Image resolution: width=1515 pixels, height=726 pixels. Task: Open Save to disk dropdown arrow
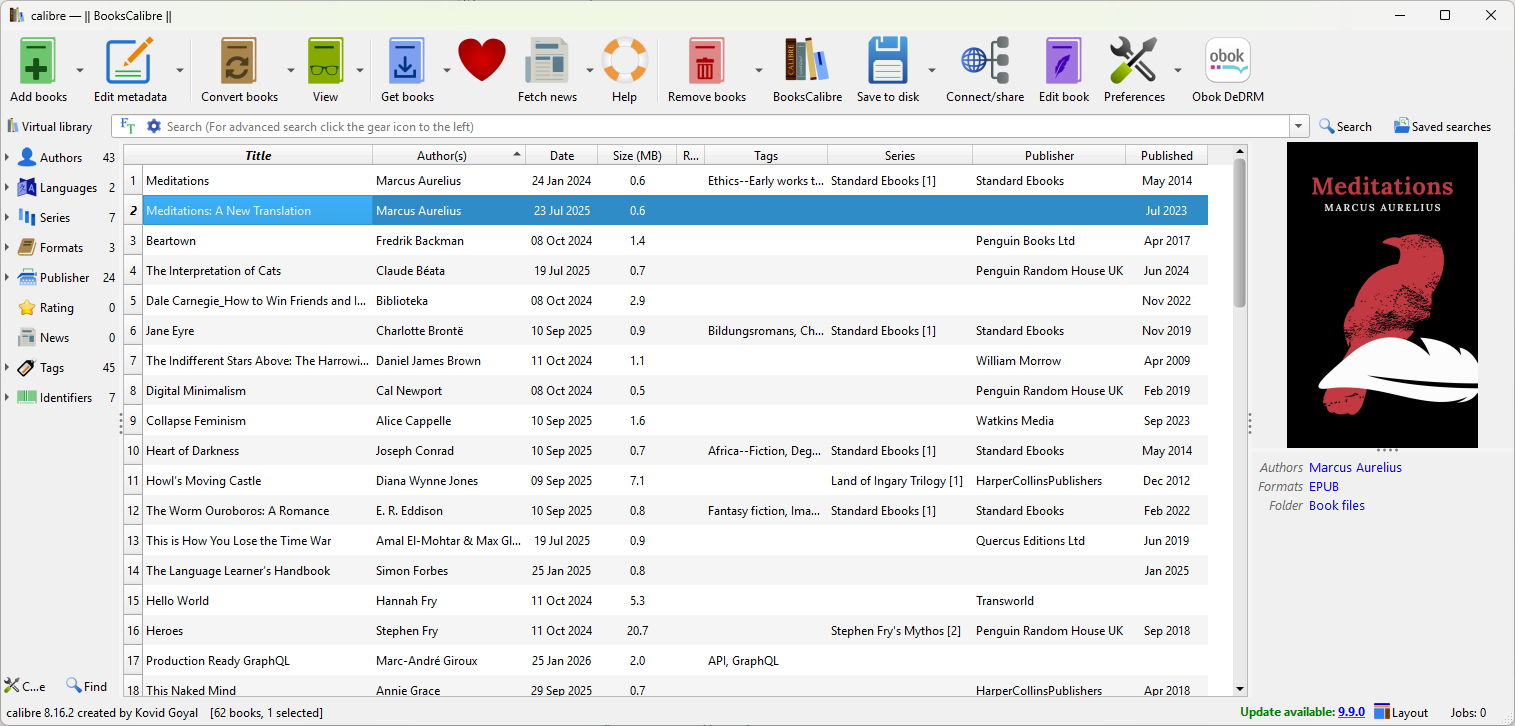coord(932,70)
